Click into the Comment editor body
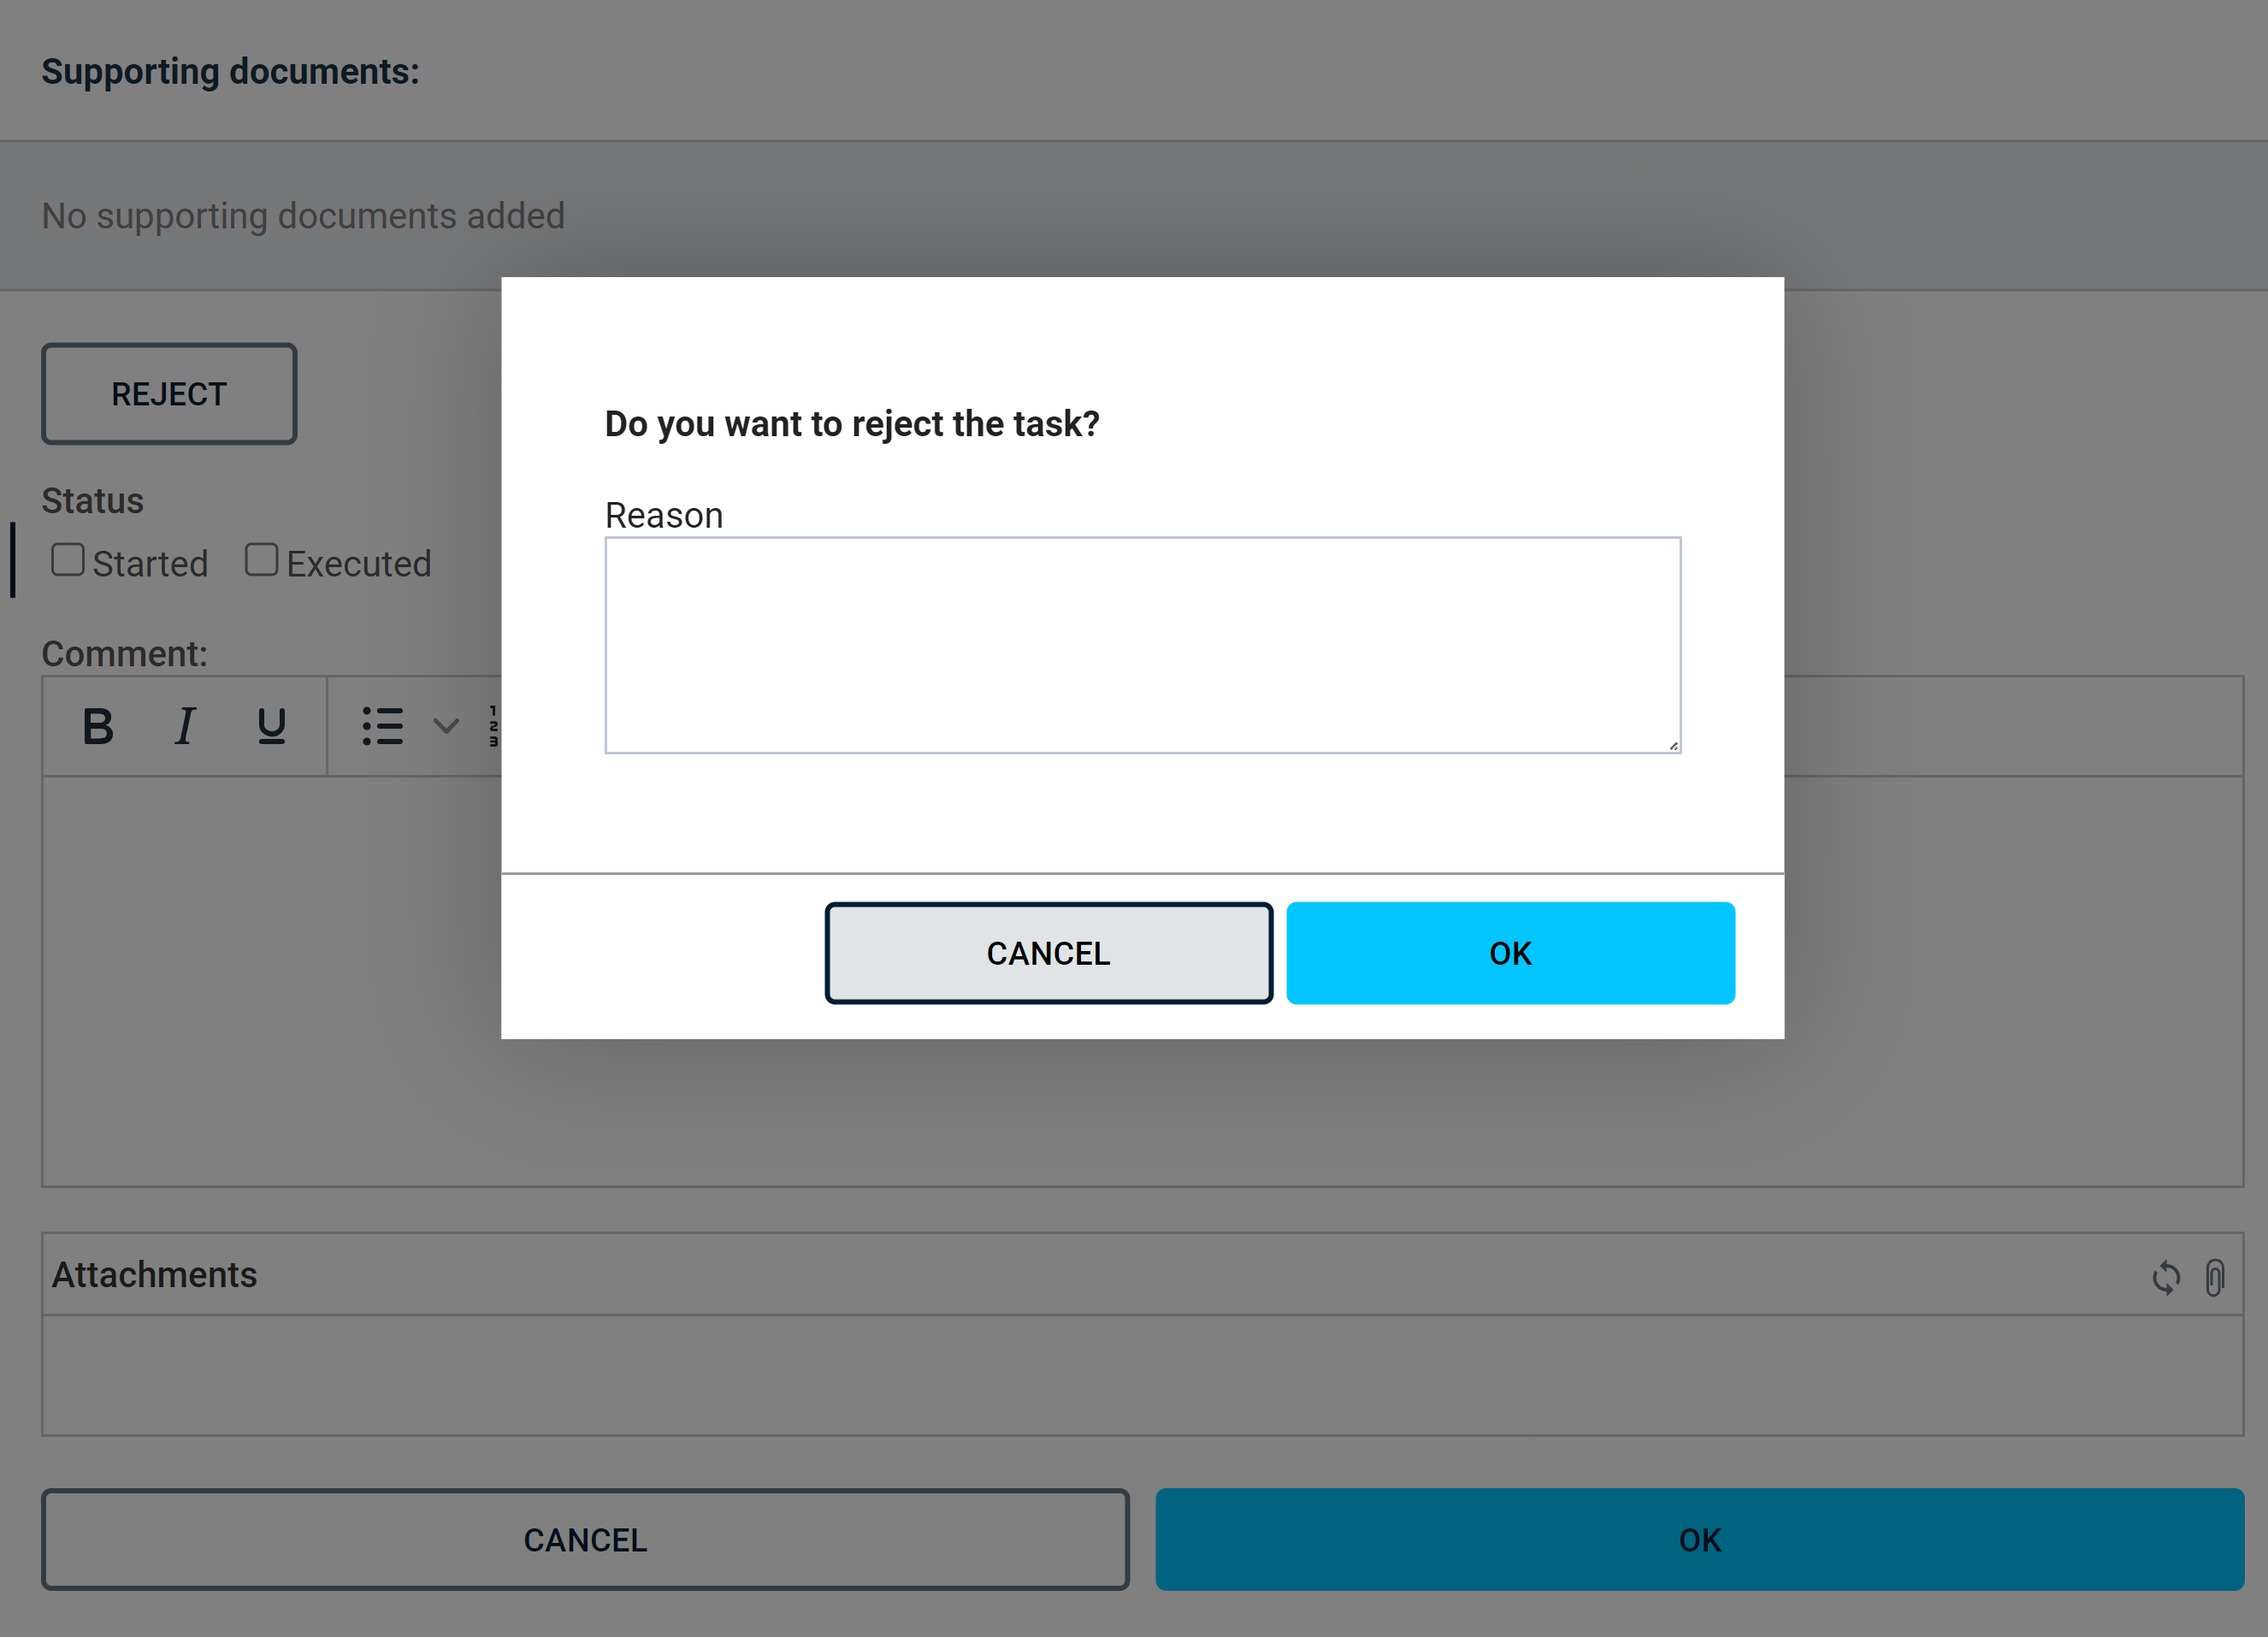Viewport: 2268px width, 1637px height. pos(1143,981)
